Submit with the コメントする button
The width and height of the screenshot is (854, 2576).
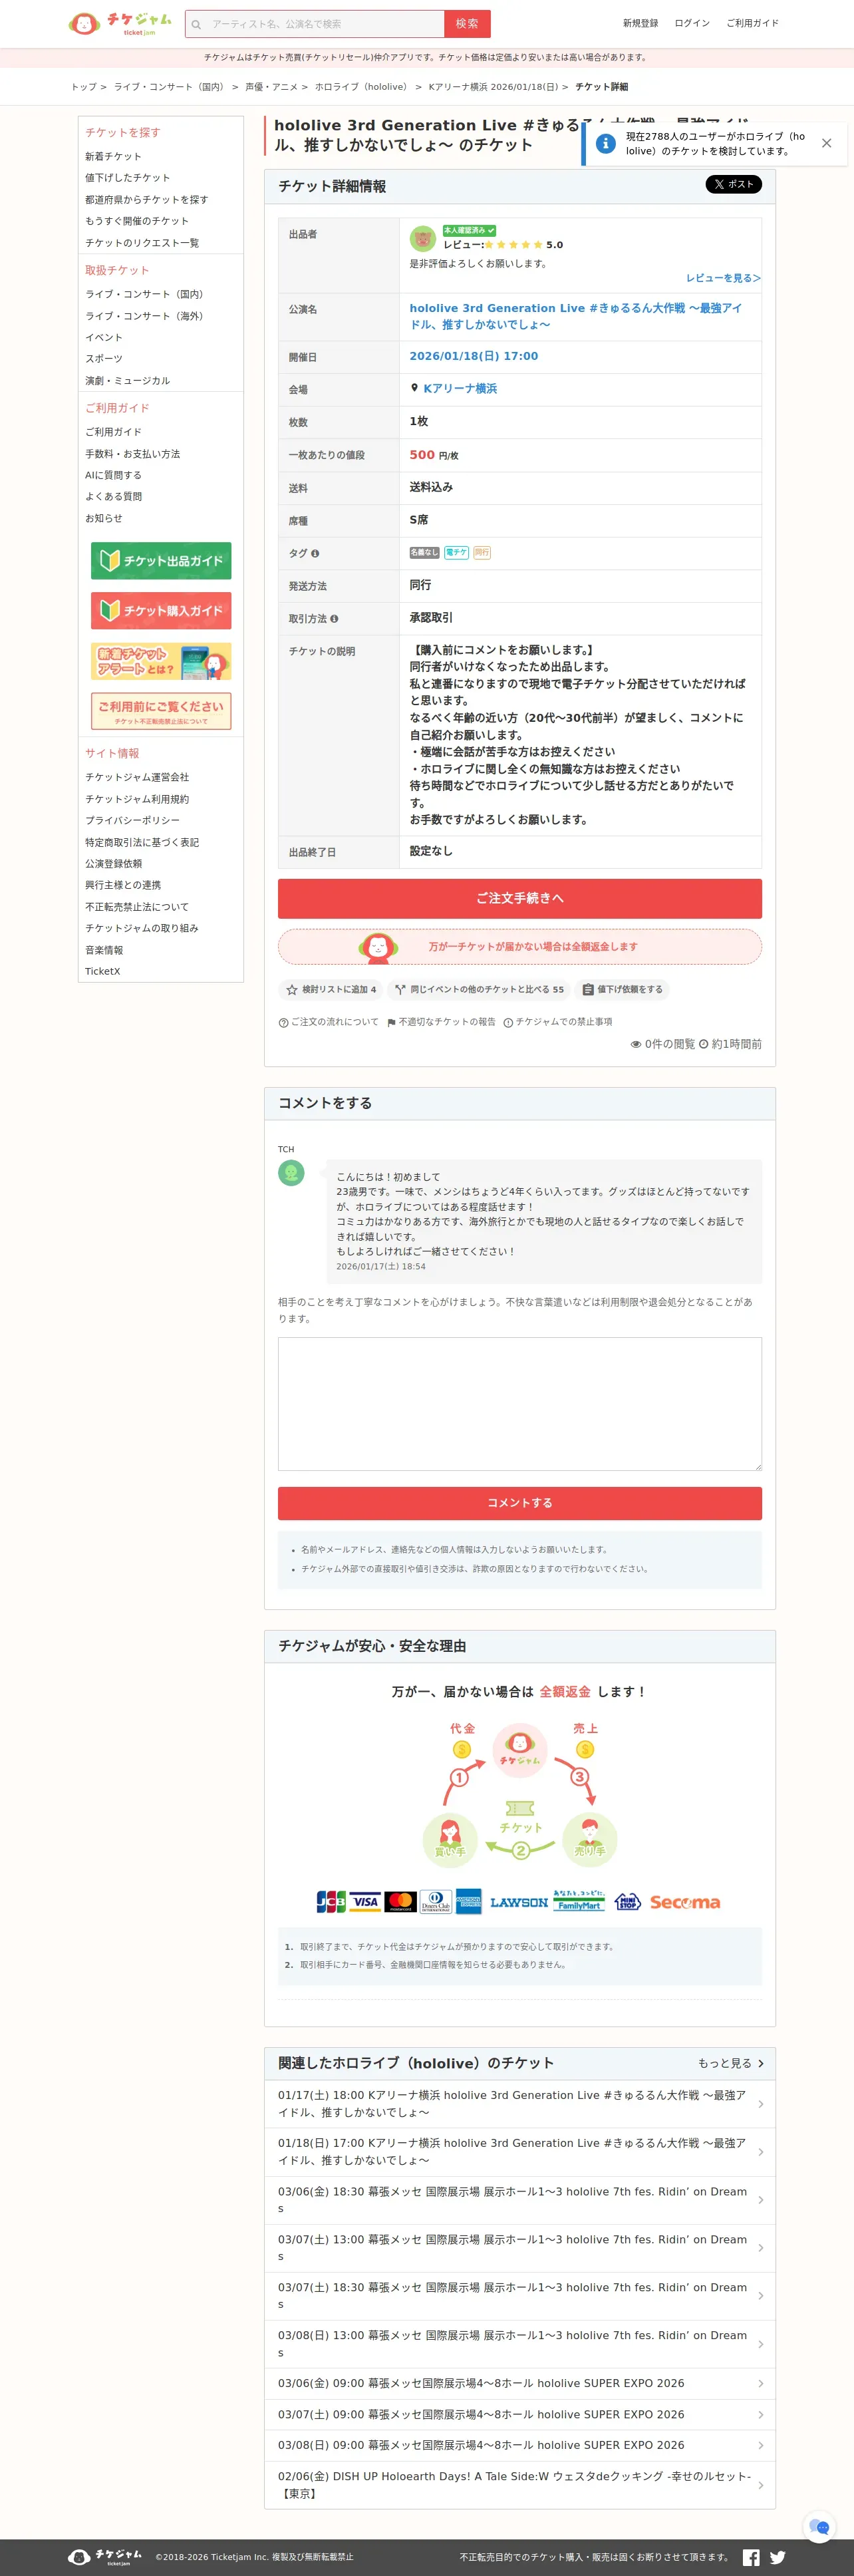(x=520, y=1503)
